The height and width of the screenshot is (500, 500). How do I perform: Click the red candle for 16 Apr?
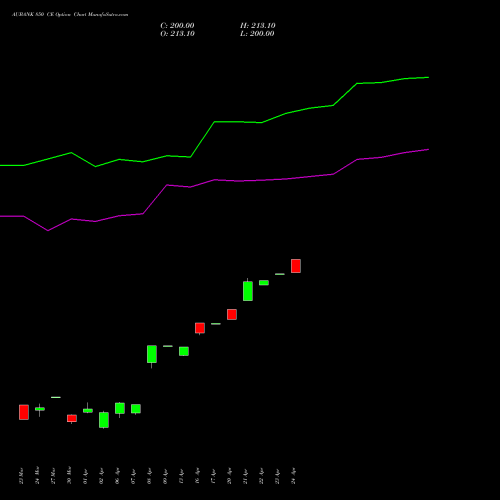[200, 328]
